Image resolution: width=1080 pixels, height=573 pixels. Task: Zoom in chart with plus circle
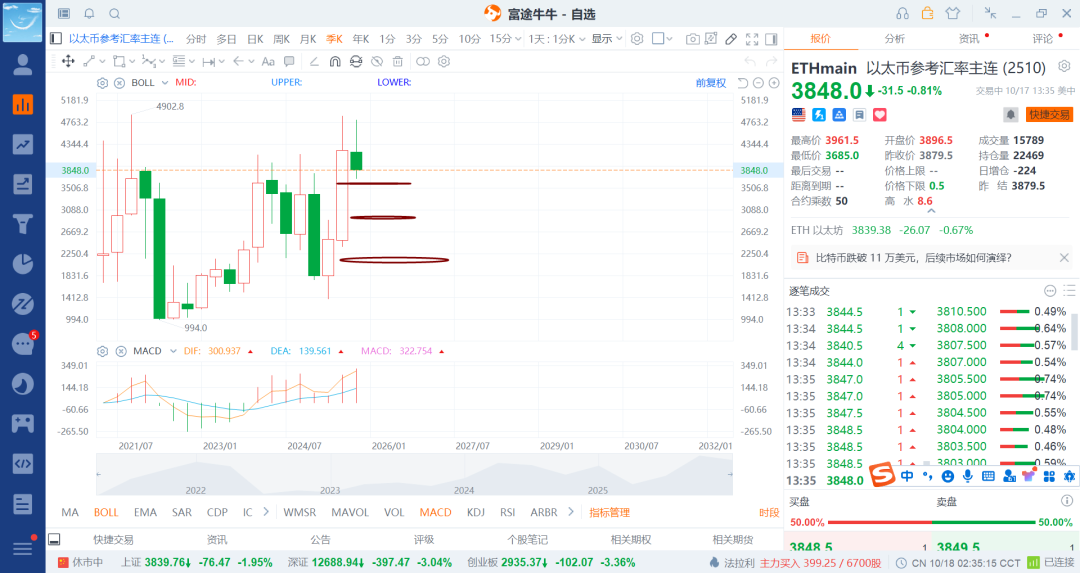(774, 83)
